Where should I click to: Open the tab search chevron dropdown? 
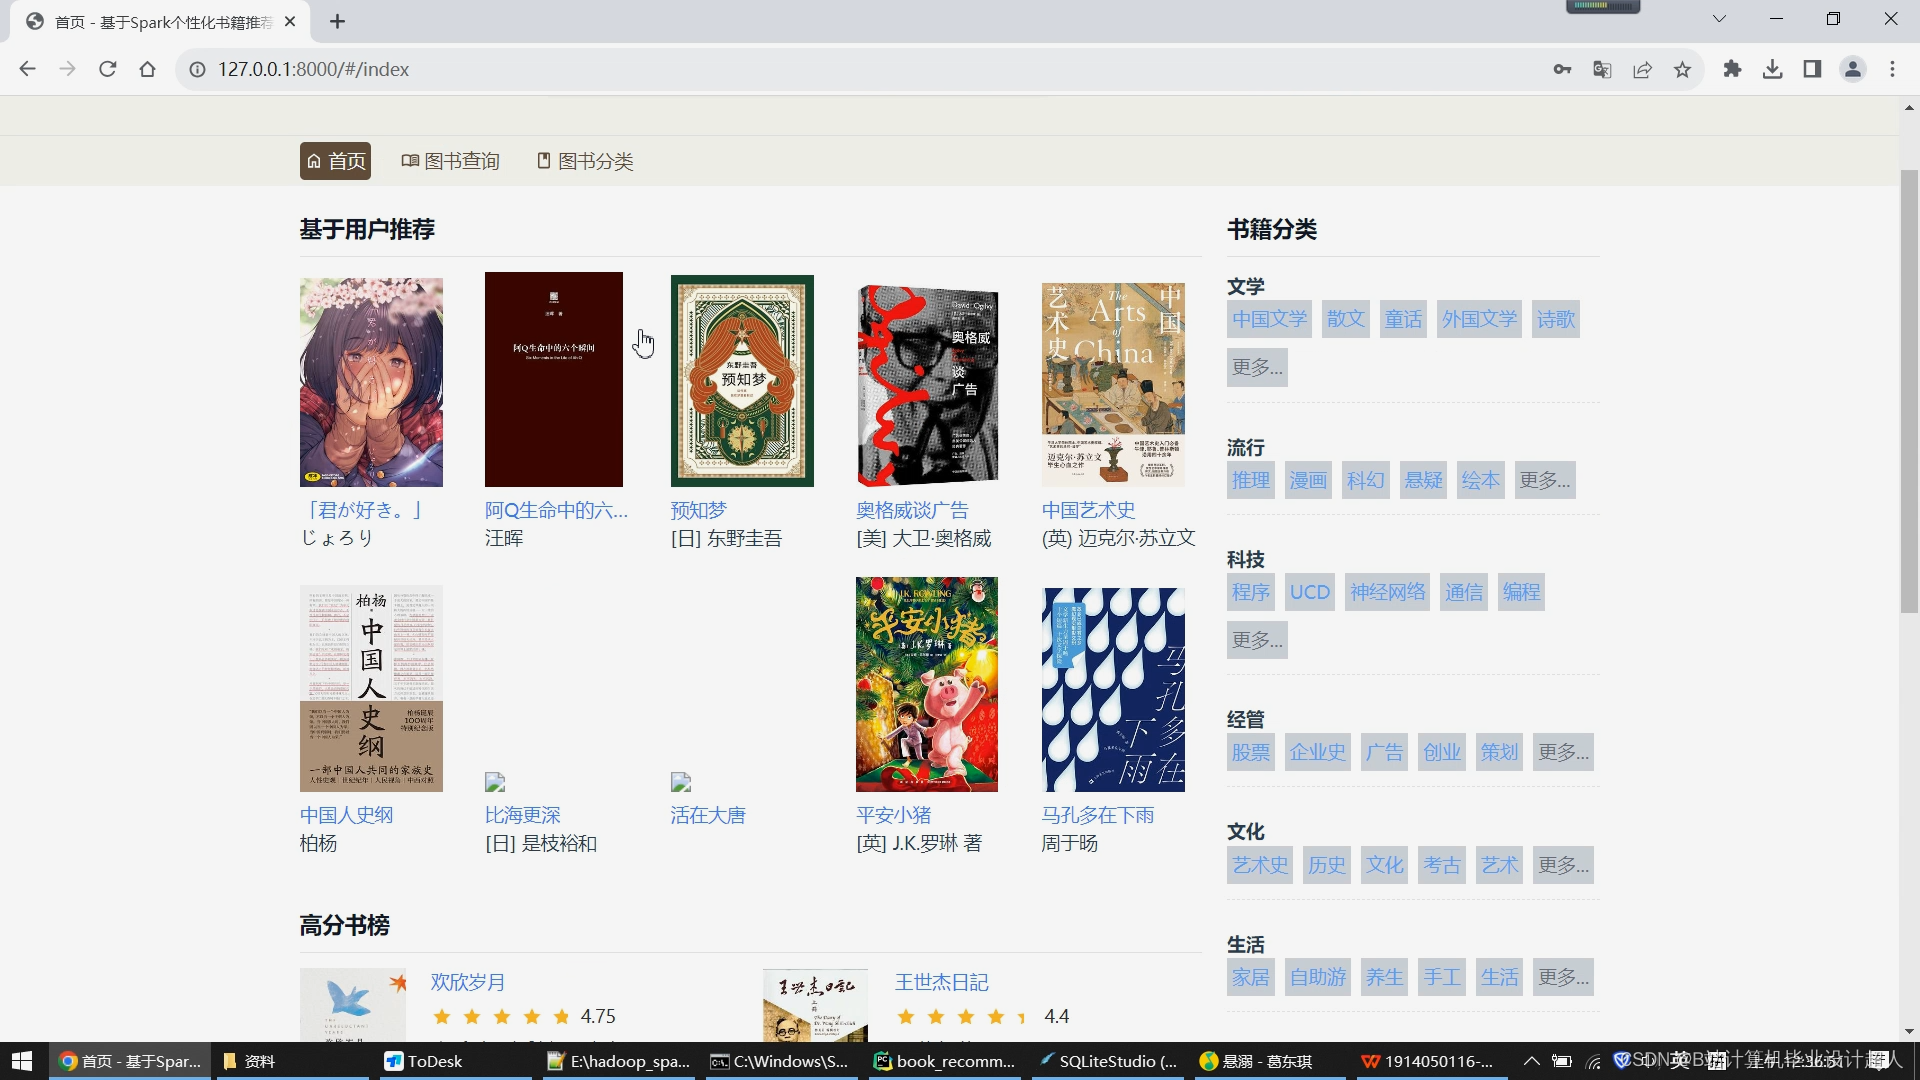1719,19
